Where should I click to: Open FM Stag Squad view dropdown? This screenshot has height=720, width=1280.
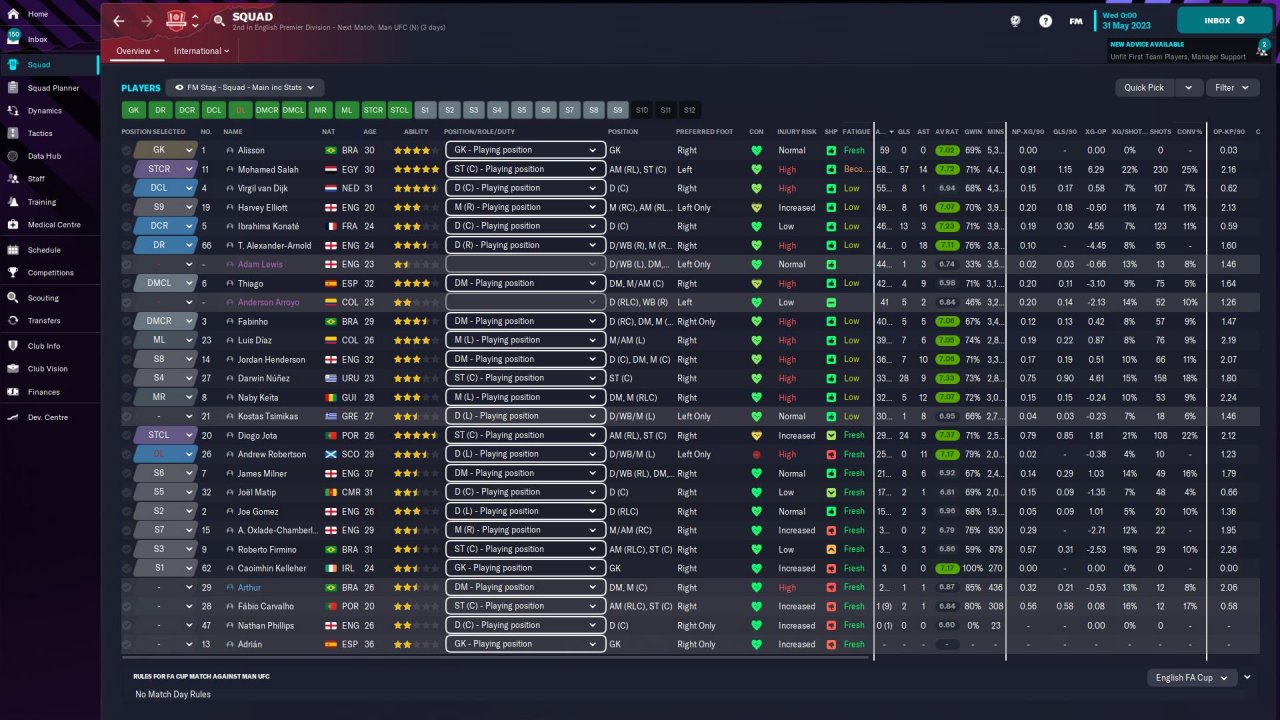(x=245, y=87)
